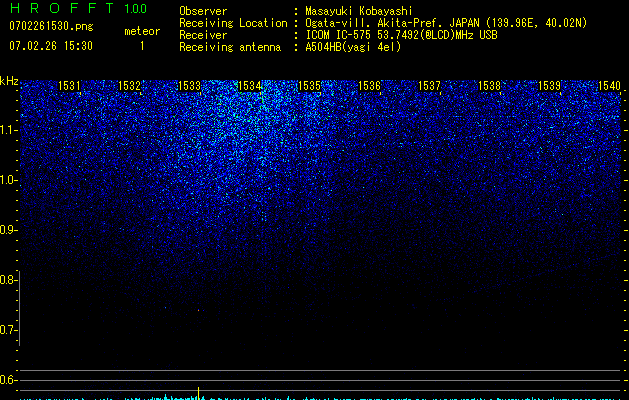Click the HROFFT 1.0.0 title text

pyautogui.click(x=78, y=8)
